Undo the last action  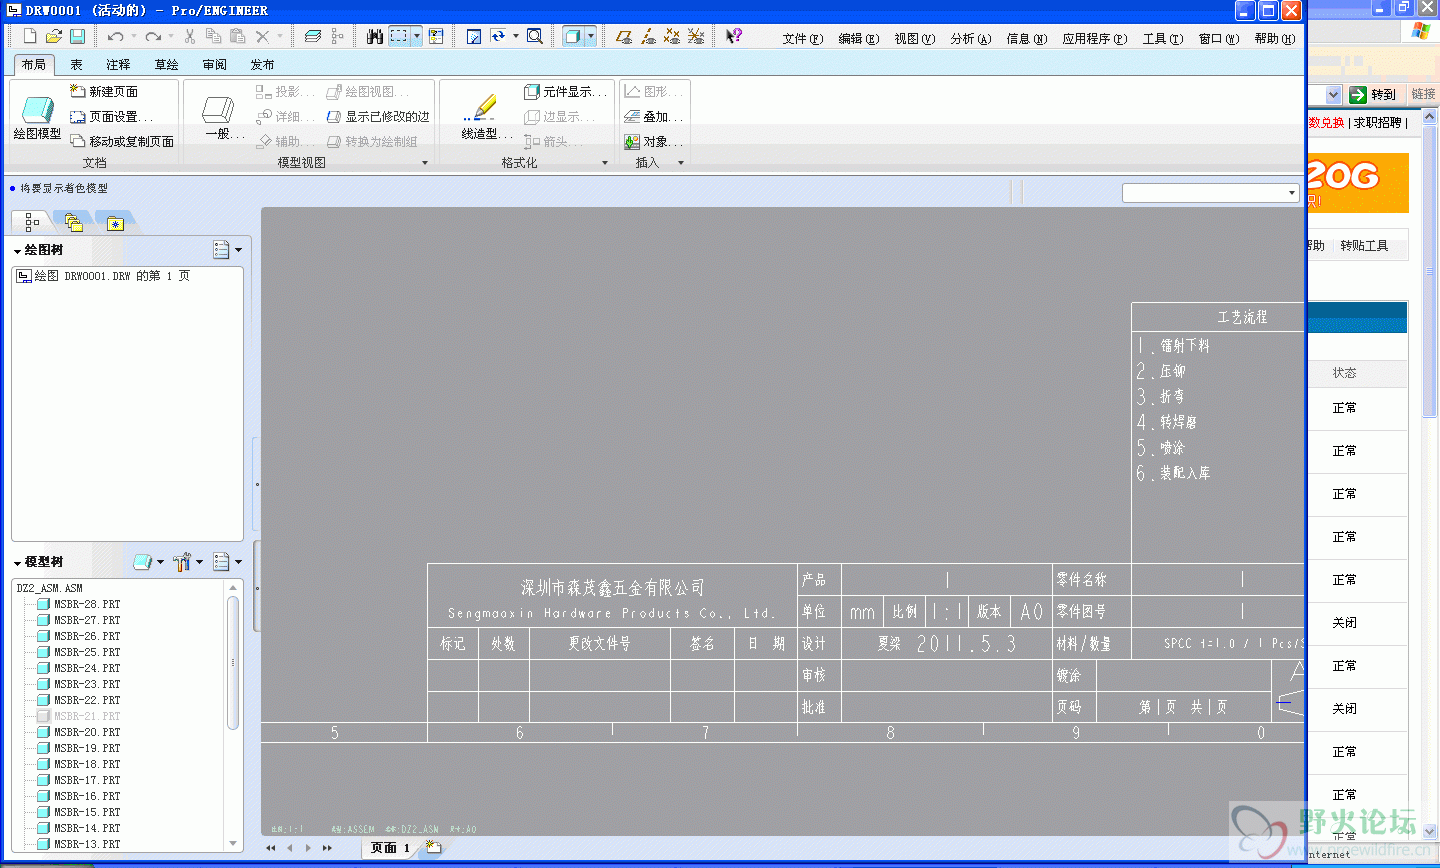click(116, 36)
